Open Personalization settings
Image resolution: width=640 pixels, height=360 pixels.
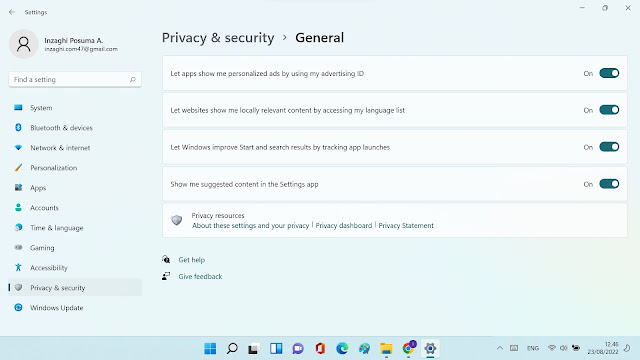tap(75, 168)
